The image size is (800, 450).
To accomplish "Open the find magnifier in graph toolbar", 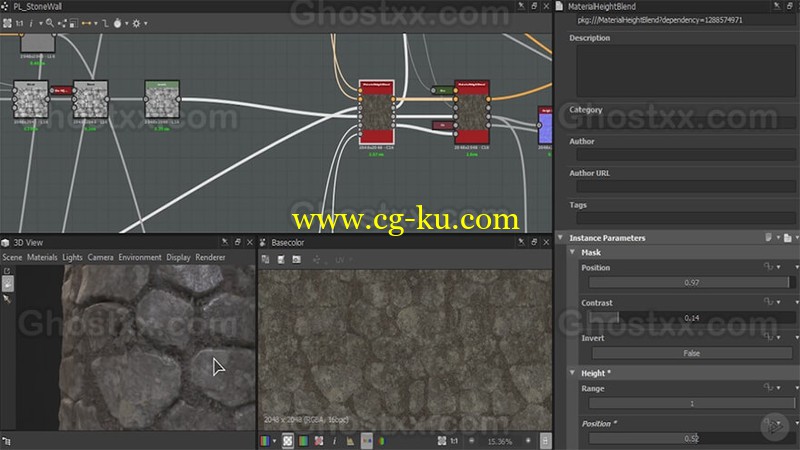I will (49, 23).
